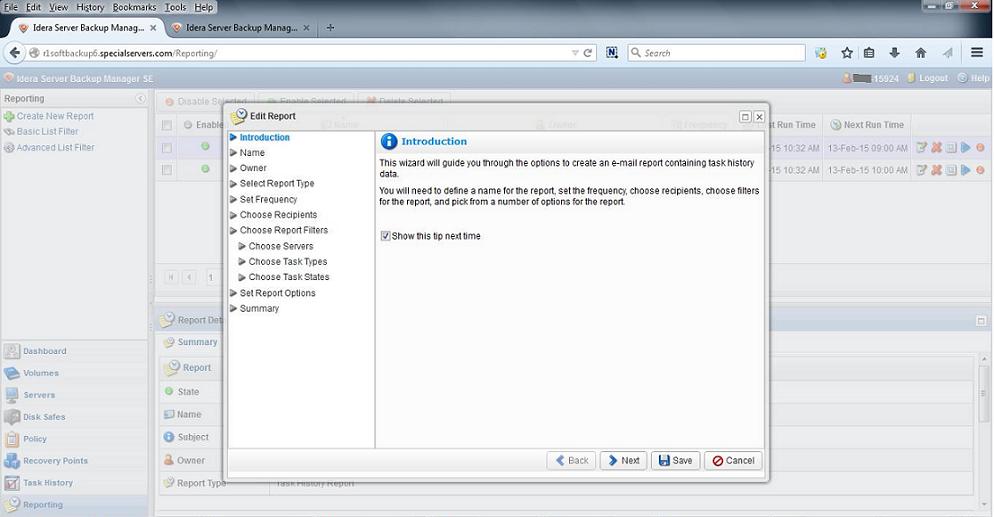Click the Next button in wizard
Screen dimensions: 994x517
coord(624,461)
